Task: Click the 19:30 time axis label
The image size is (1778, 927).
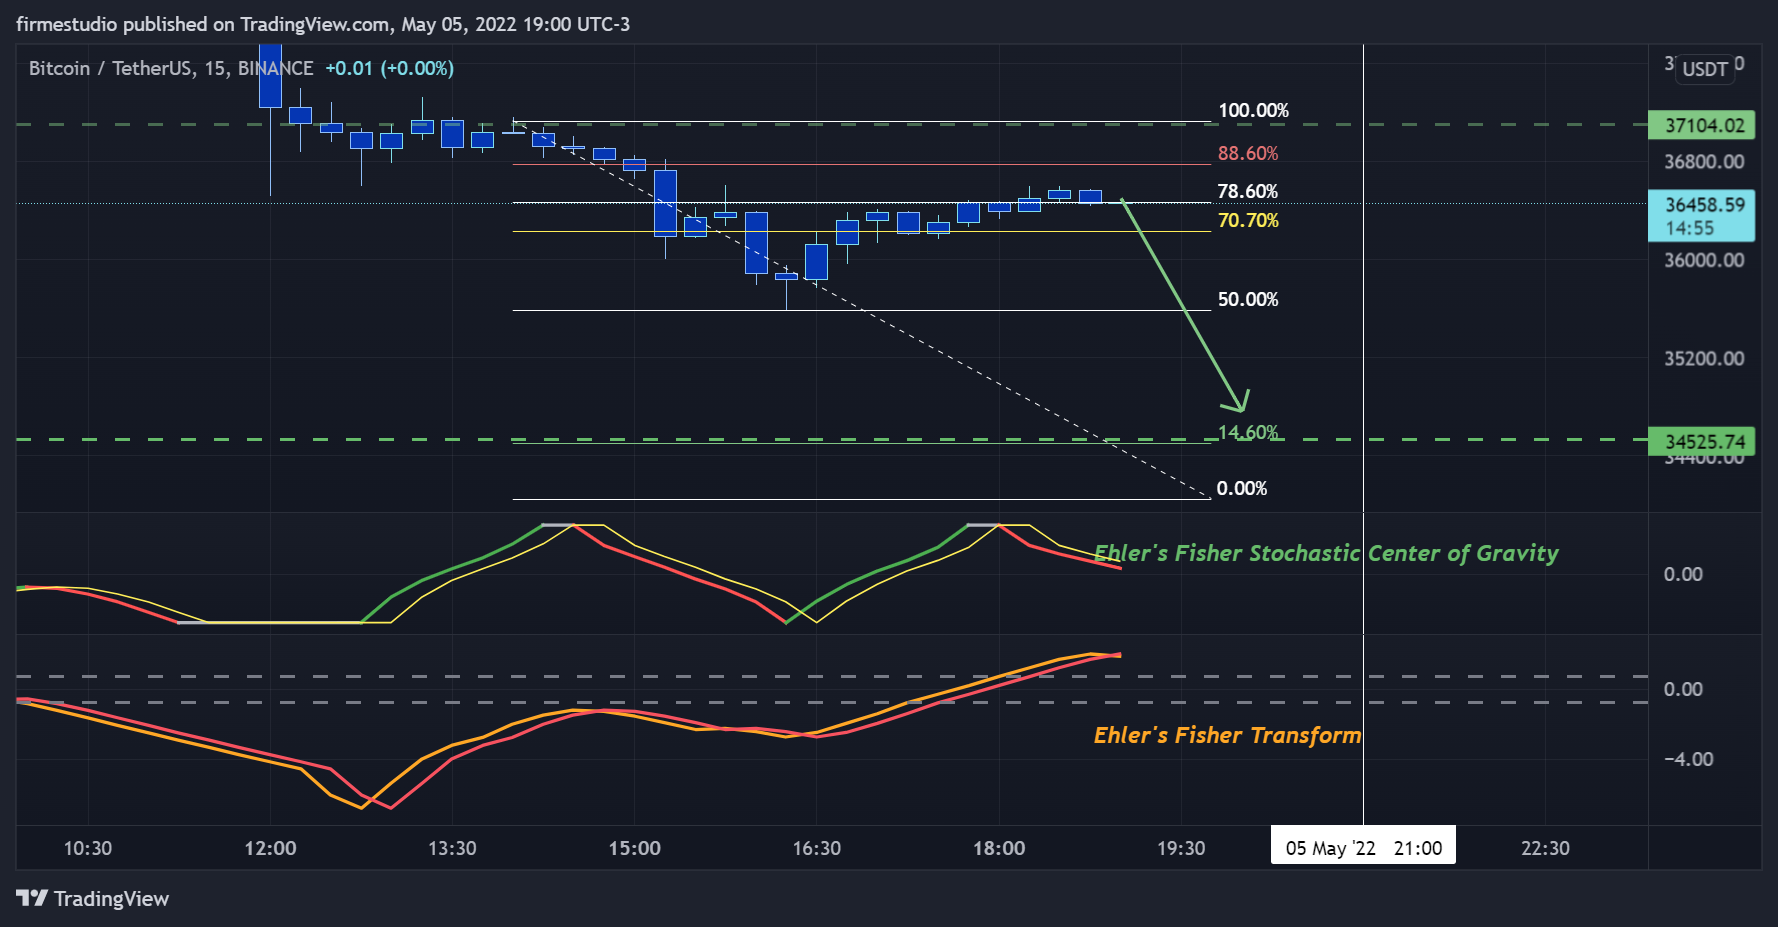Action: click(x=1181, y=848)
